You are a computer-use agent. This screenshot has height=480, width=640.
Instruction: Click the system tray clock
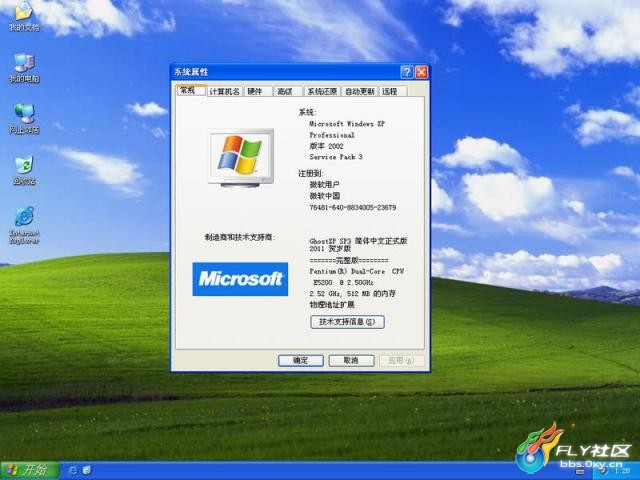click(x=622, y=471)
